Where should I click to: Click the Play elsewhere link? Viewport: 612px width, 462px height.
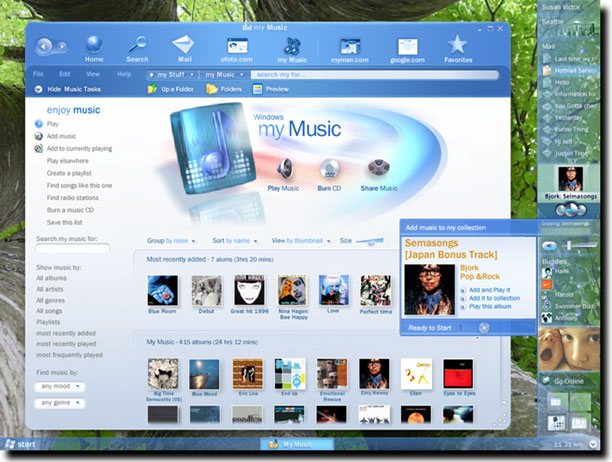(x=68, y=161)
